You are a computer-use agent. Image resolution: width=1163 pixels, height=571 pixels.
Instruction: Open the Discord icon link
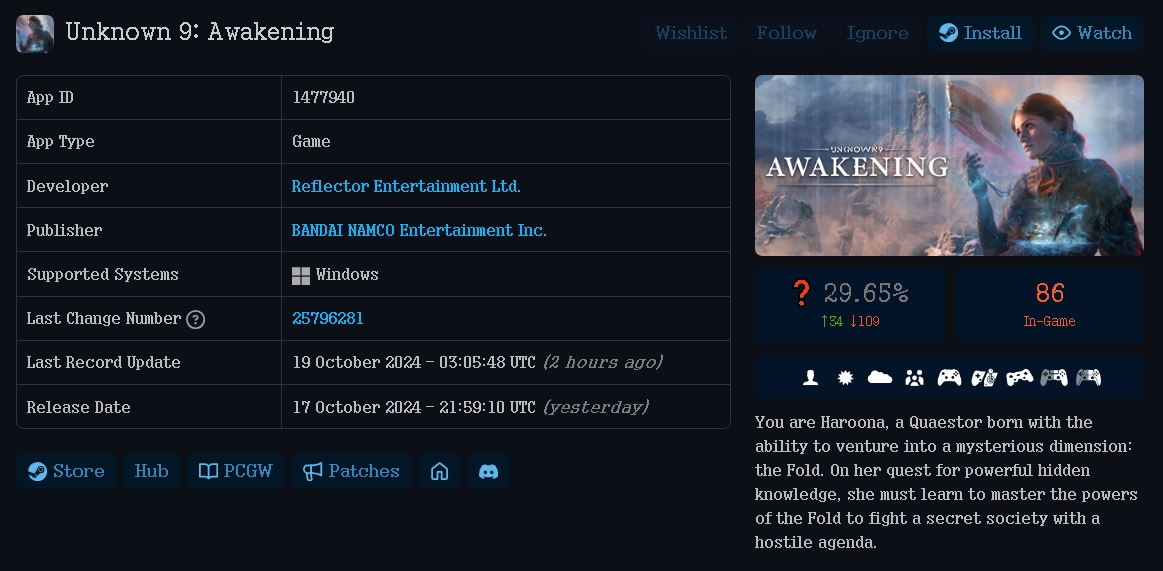[x=488, y=471]
